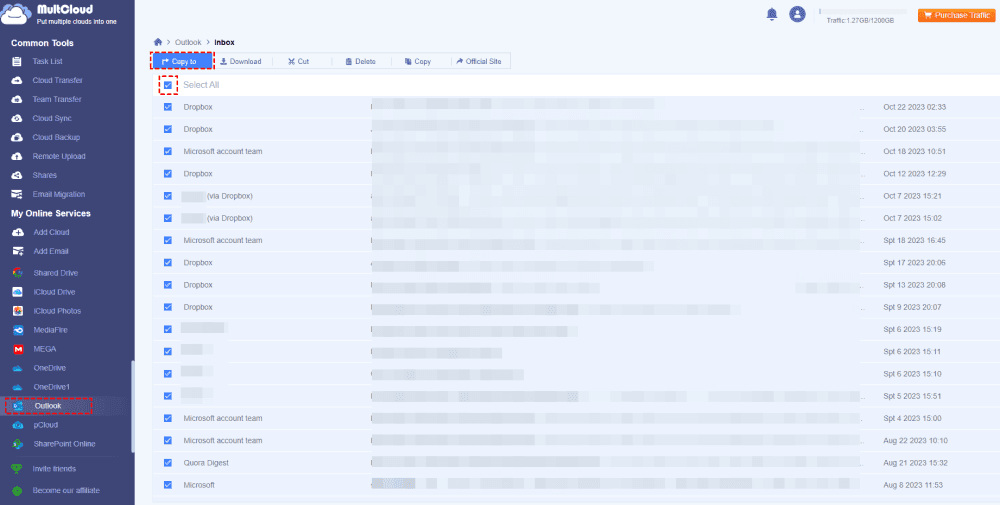Click Invite friends
Viewport: 1000px width, 505px height.
[x=54, y=469]
